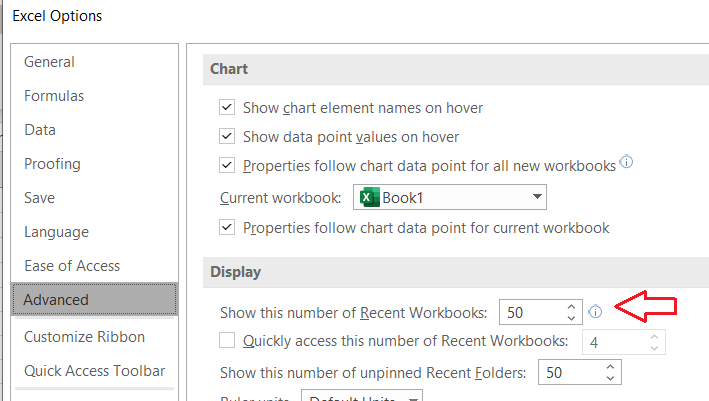
Task: Uncheck Properties follow chart data point for current workbook
Action: click(x=227, y=227)
